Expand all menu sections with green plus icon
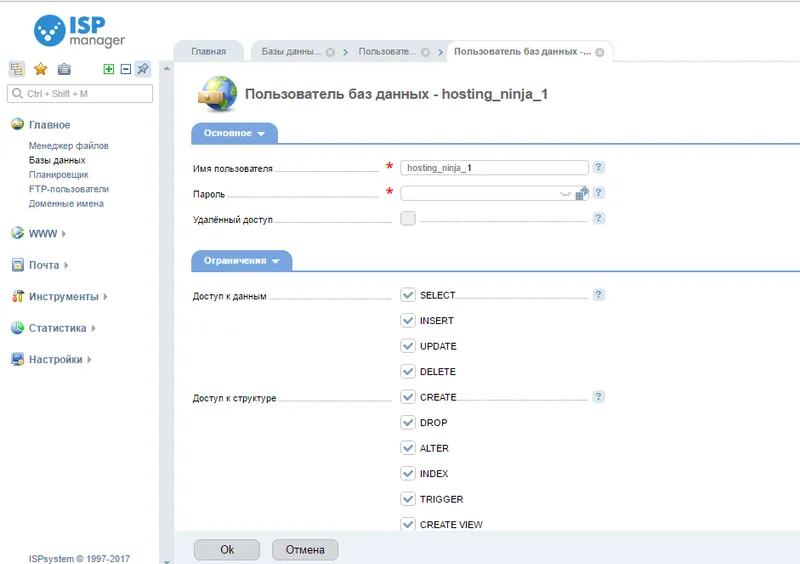Viewport: 800px width, 564px height. point(109,69)
